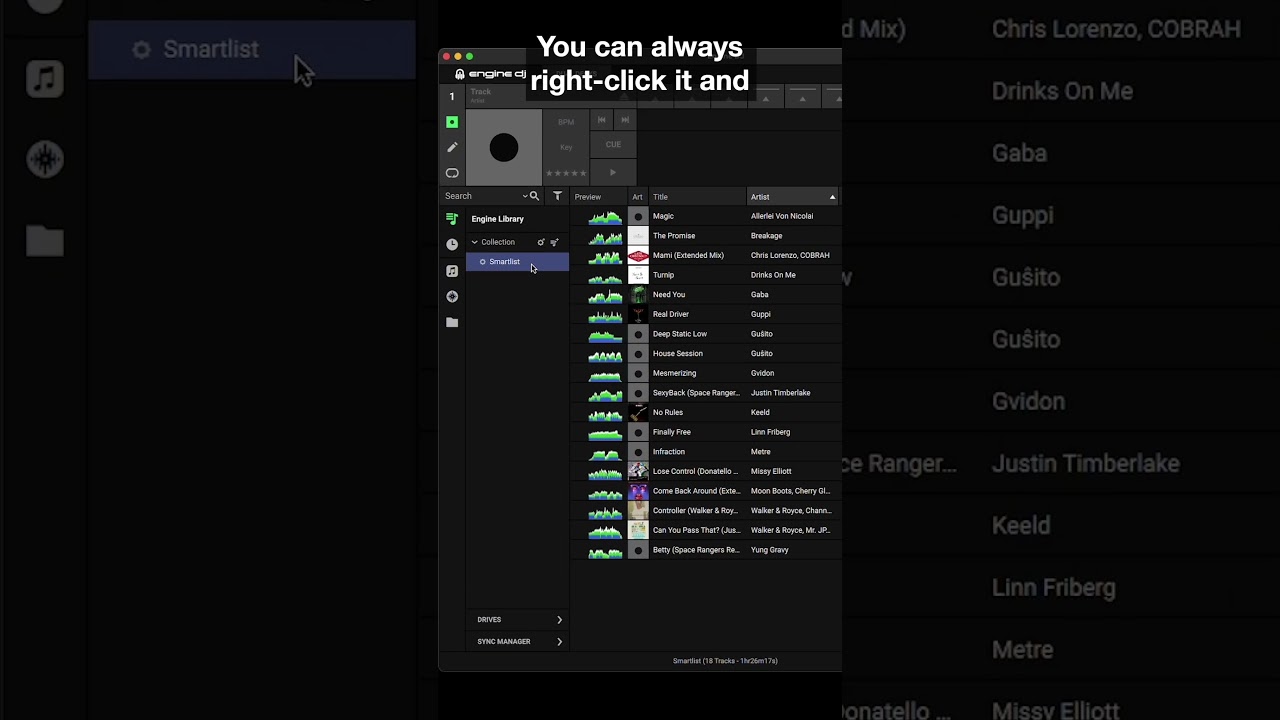Select the track title "Infraction"
This screenshot has width=1280, height=720.
(669, 452)
